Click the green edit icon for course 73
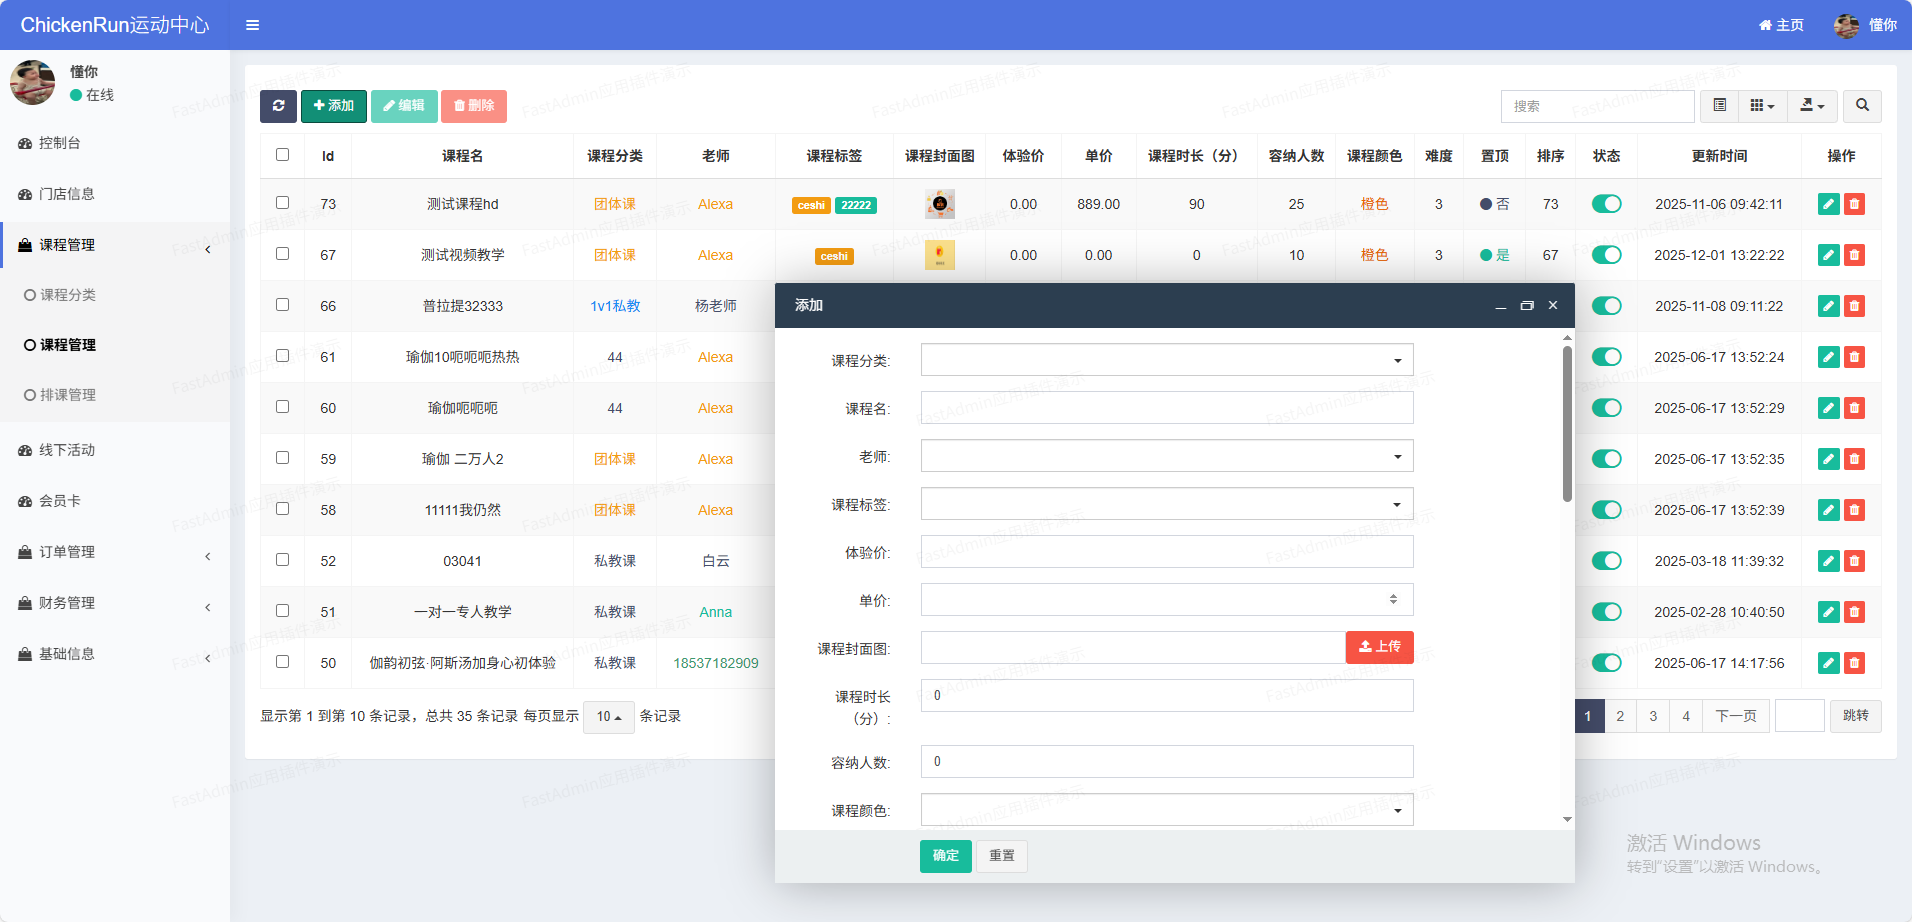This screenshot has height=922, width=1912. click(x=1828, y=204)
